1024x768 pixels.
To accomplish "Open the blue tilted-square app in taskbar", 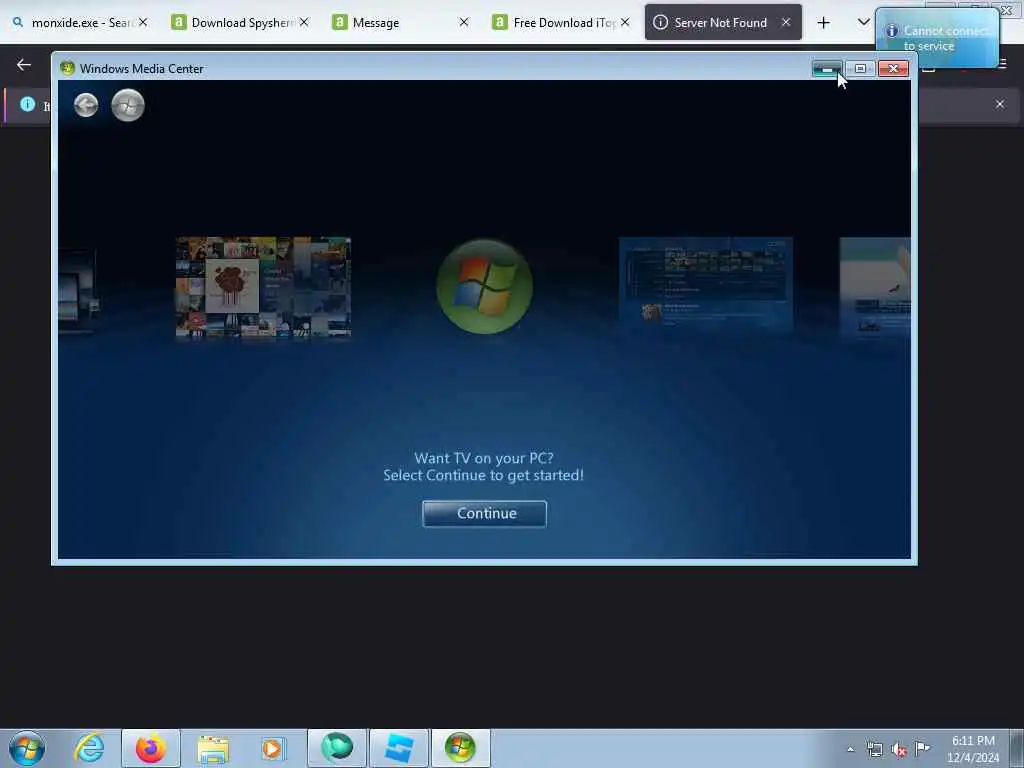I will (x=399, y=748).
